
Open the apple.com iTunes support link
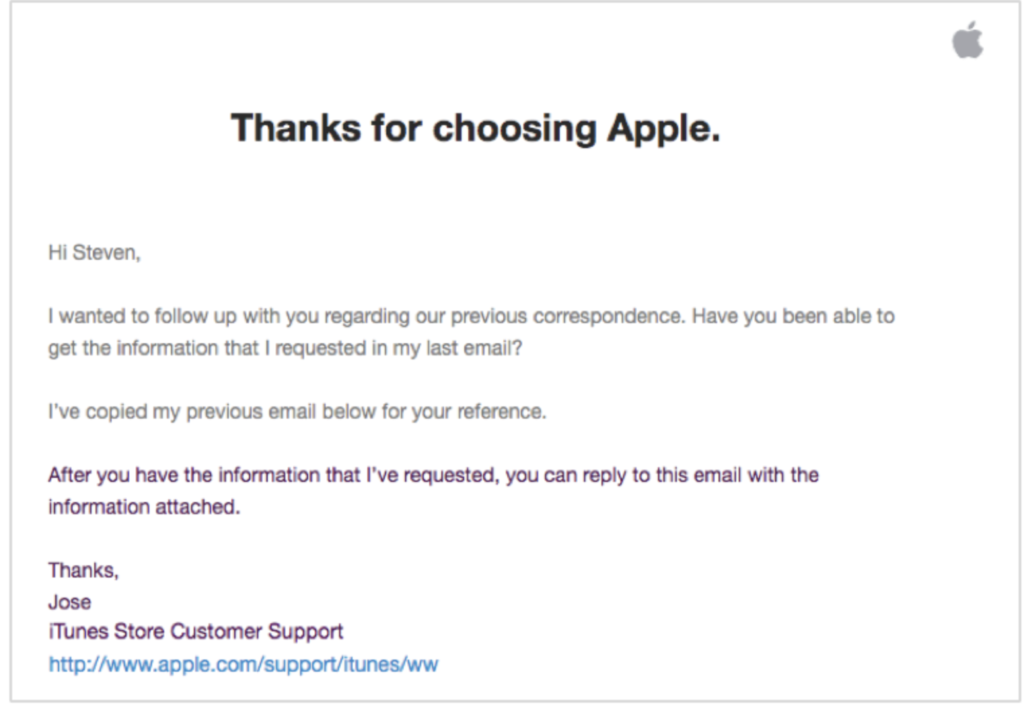tap(243, 664)
